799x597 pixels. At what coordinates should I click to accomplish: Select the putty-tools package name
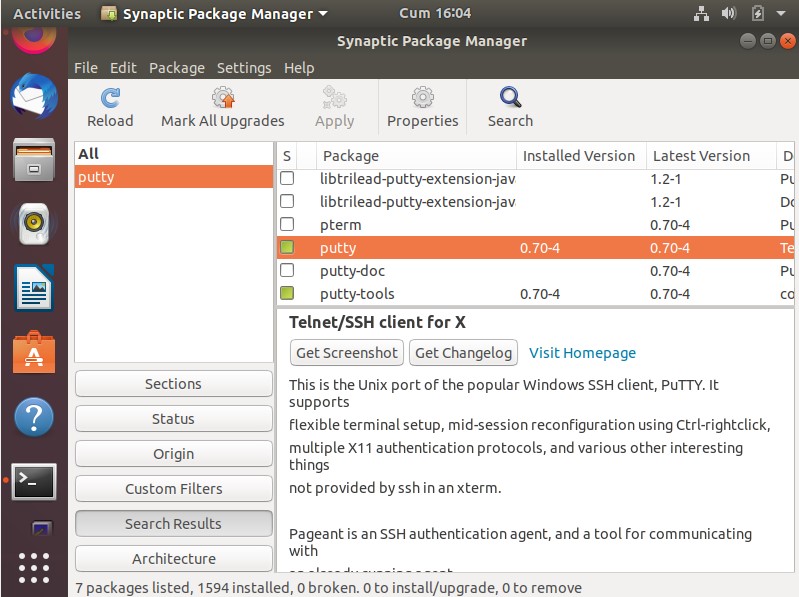357,294
